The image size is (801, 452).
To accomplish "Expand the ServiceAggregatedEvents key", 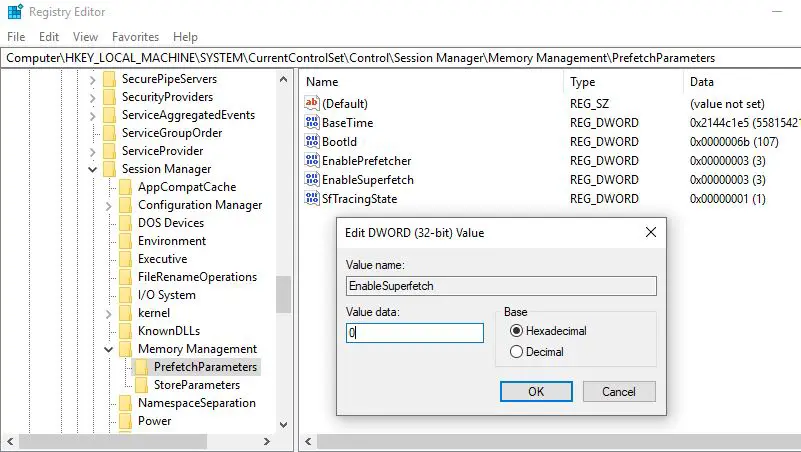I will pos(92,116).
